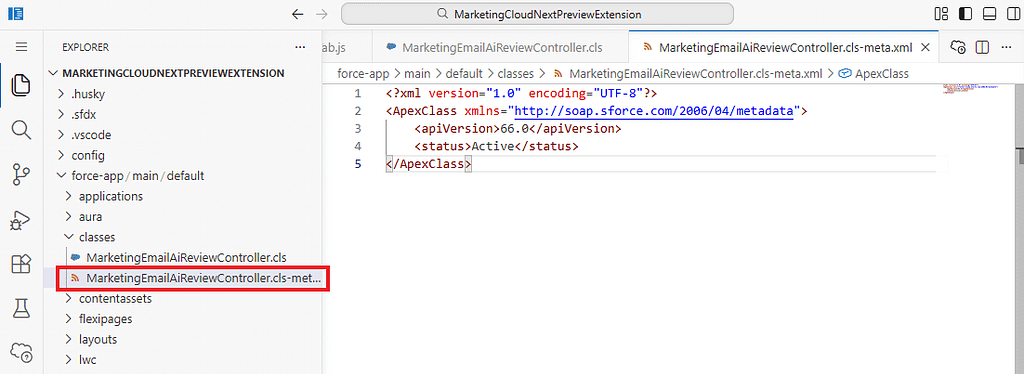Go forward with the right arrow
Image resolution: width=1024 pixels, height=374 pixels.
pyautogui.click(x=321, y=14)
